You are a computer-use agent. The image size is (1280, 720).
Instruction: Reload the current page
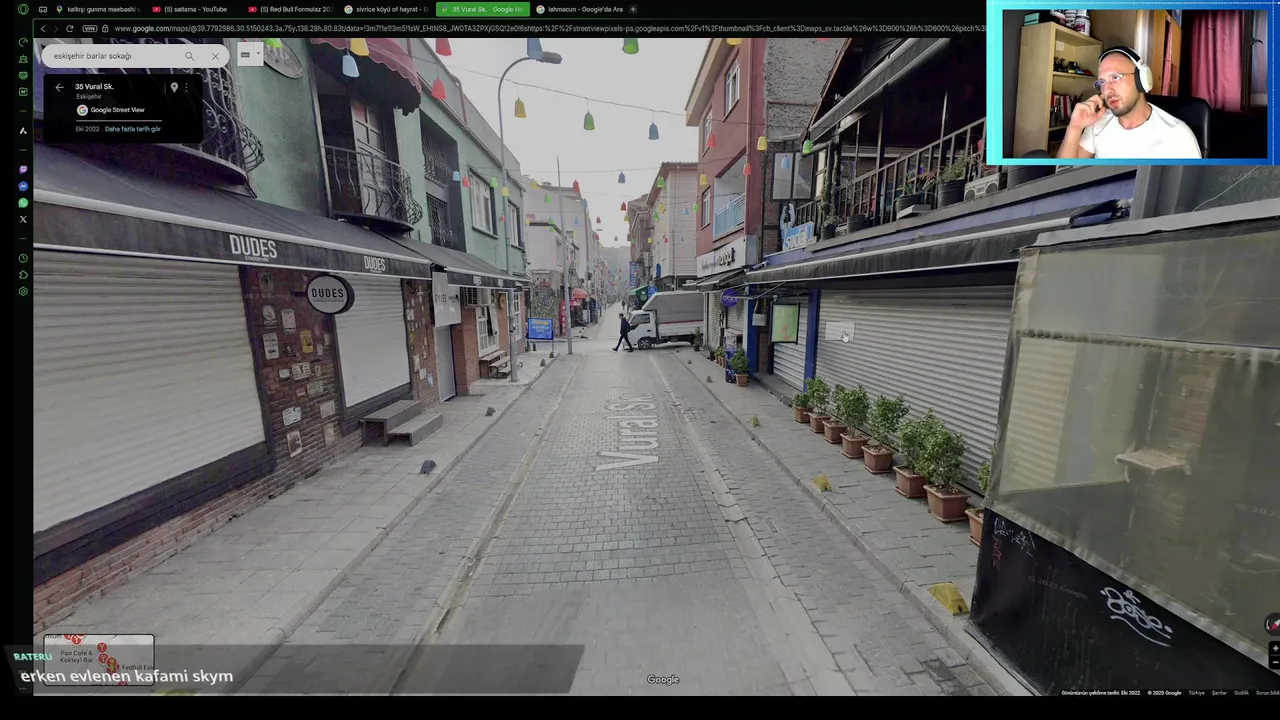coord(69,28)
